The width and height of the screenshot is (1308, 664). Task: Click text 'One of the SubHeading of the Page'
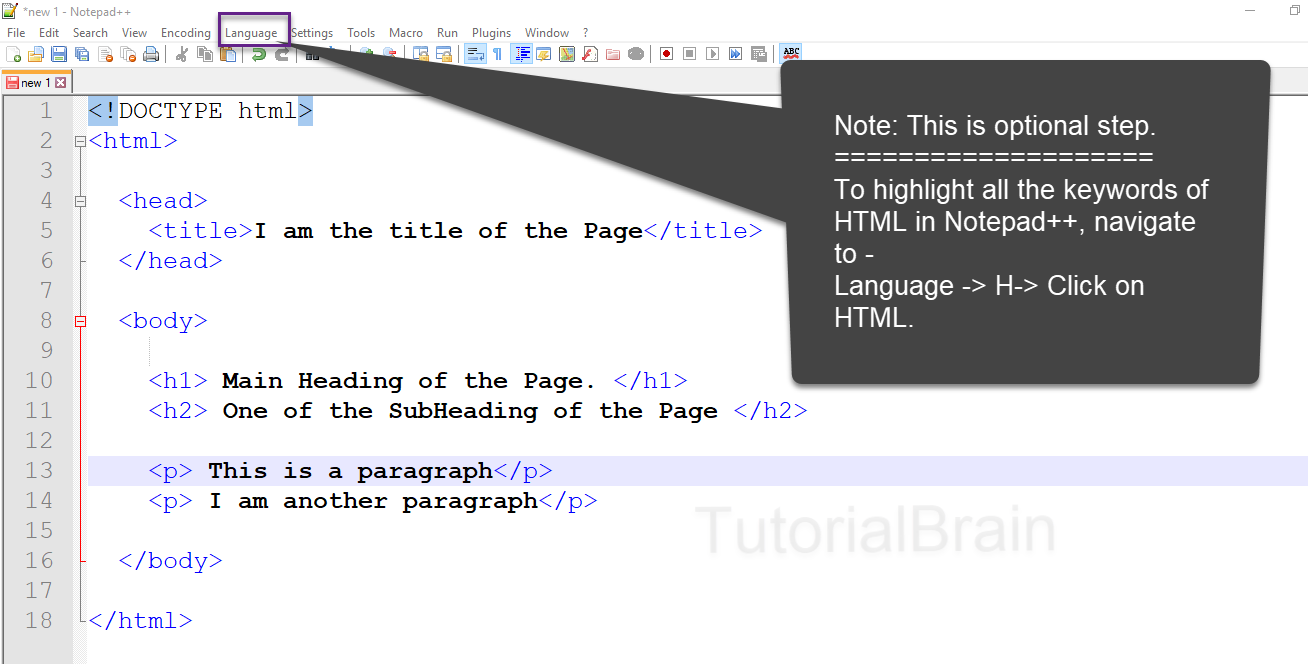pos(470,411)
